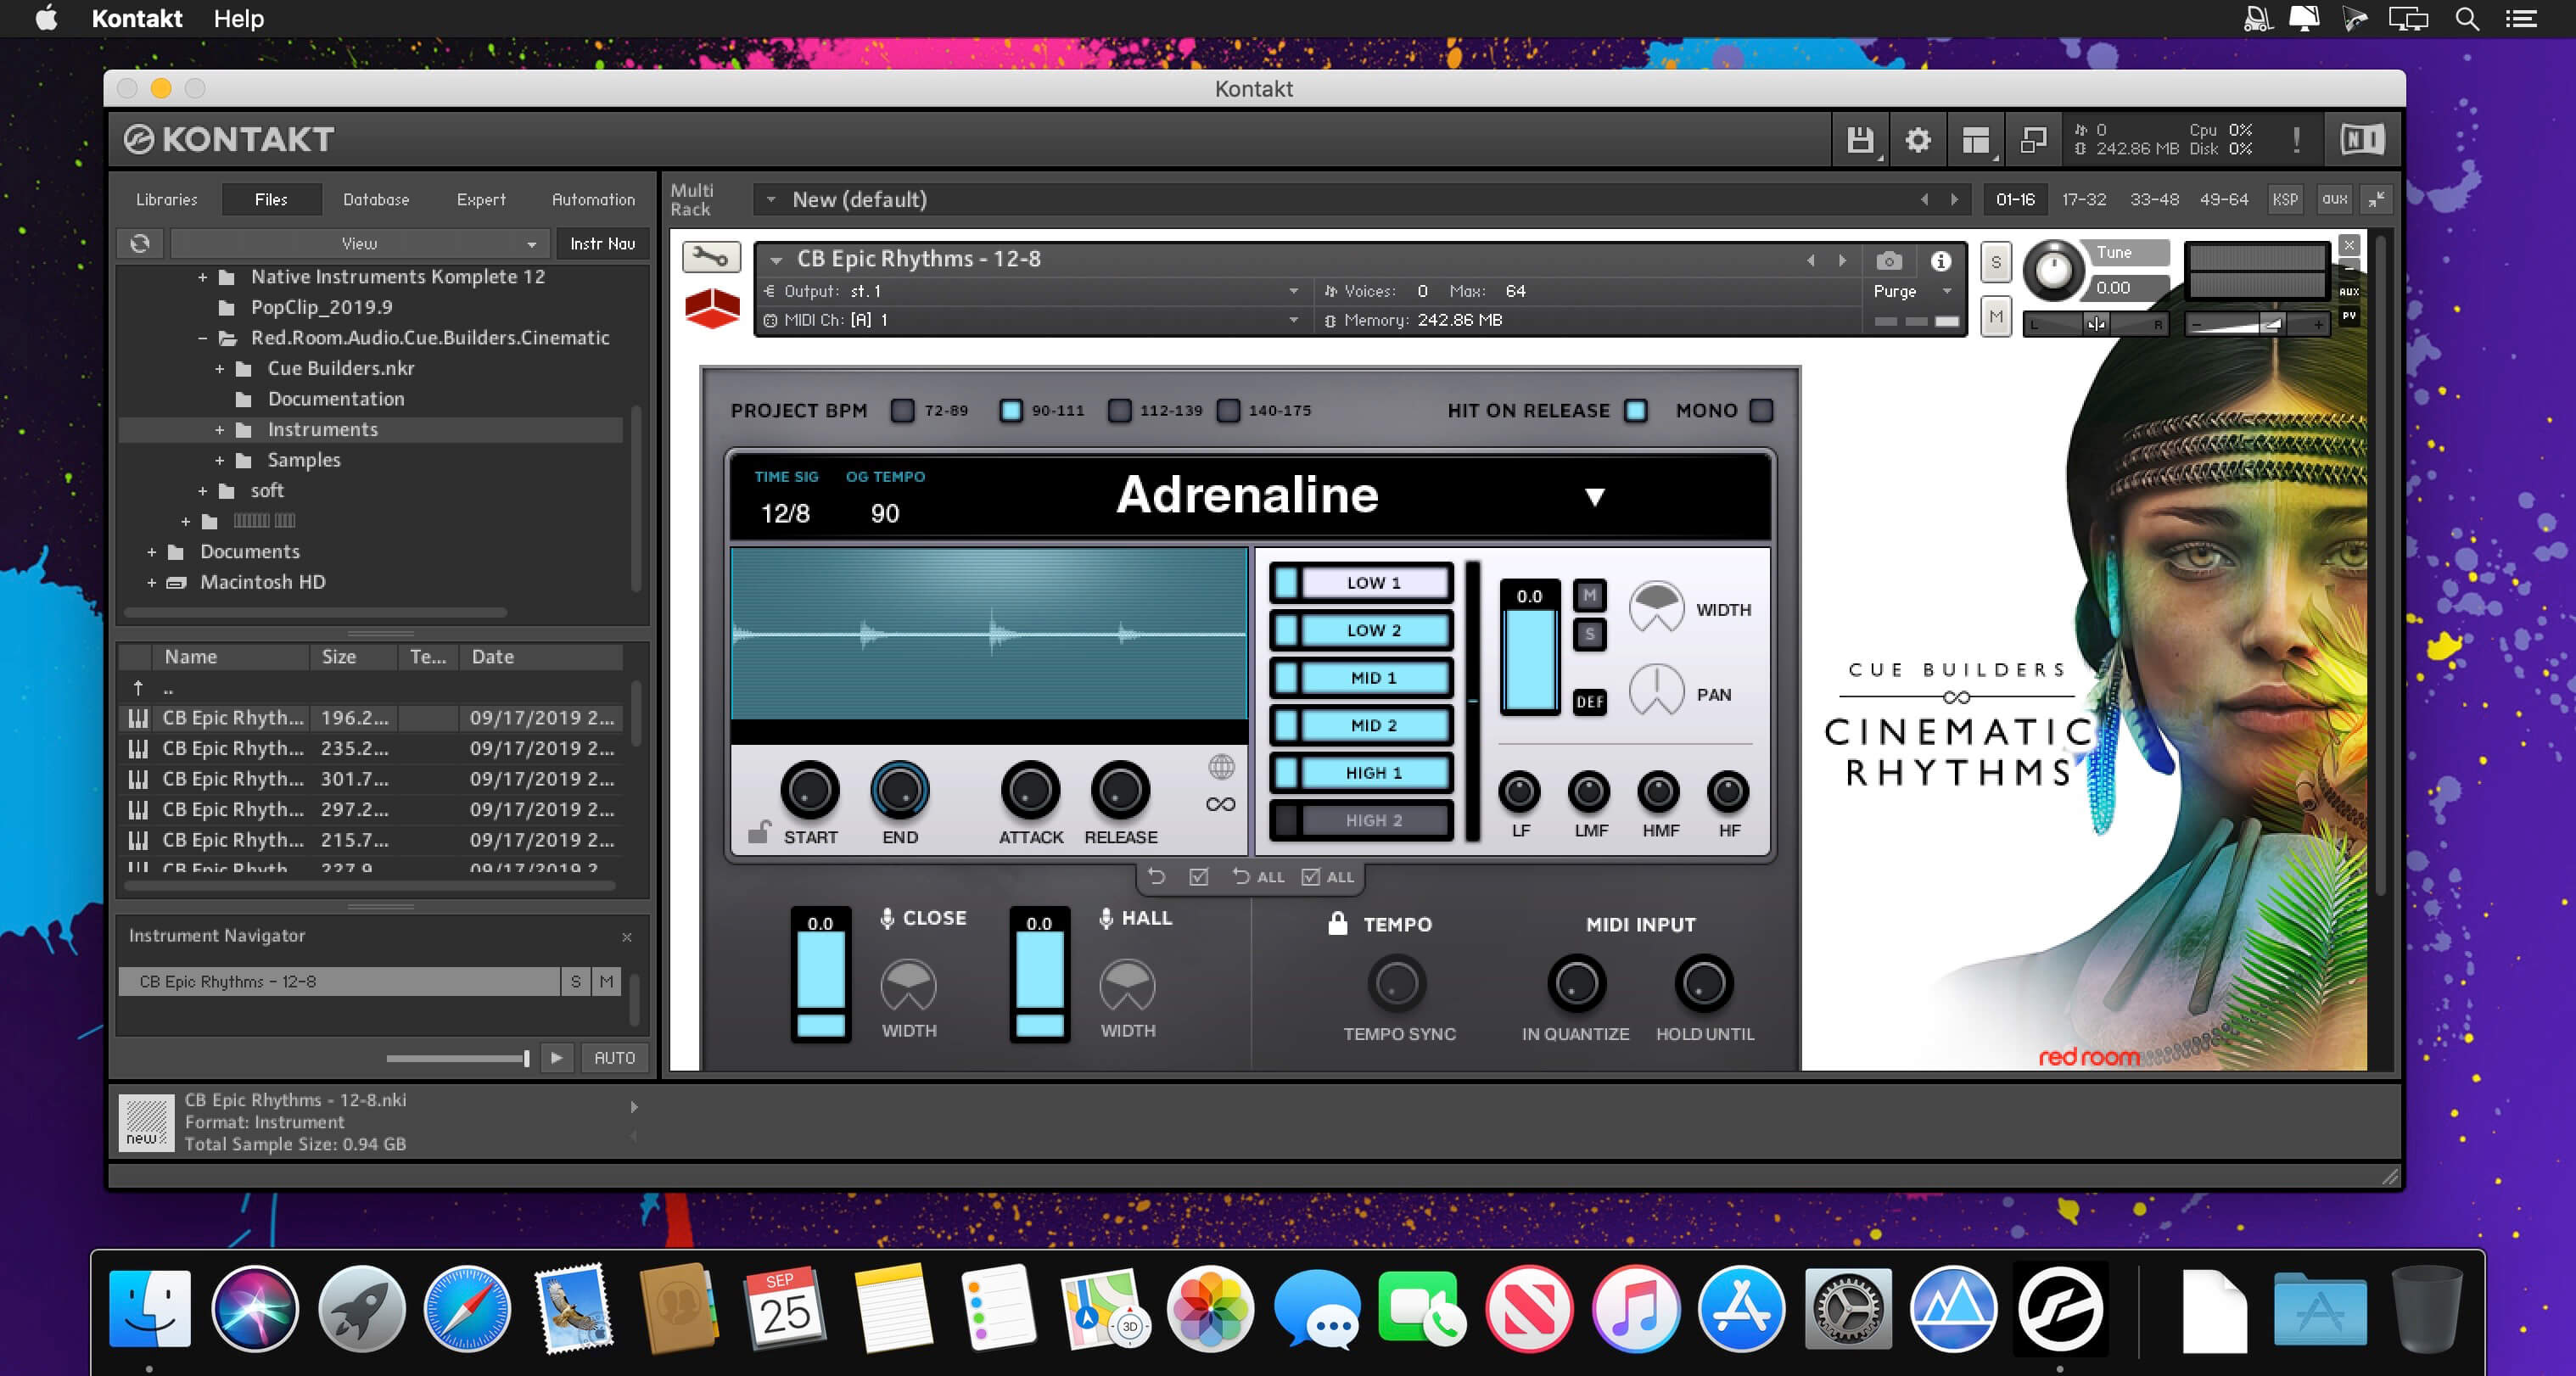
Task: Click the AUTO button
Action: tap(614, 1057)
